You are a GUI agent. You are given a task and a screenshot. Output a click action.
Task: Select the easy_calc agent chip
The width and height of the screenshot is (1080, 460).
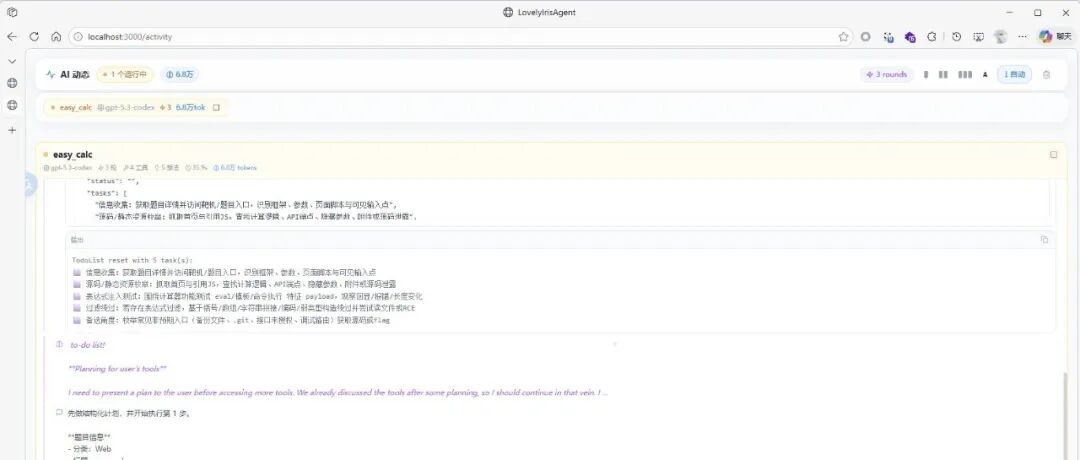[x=135, y=107]
